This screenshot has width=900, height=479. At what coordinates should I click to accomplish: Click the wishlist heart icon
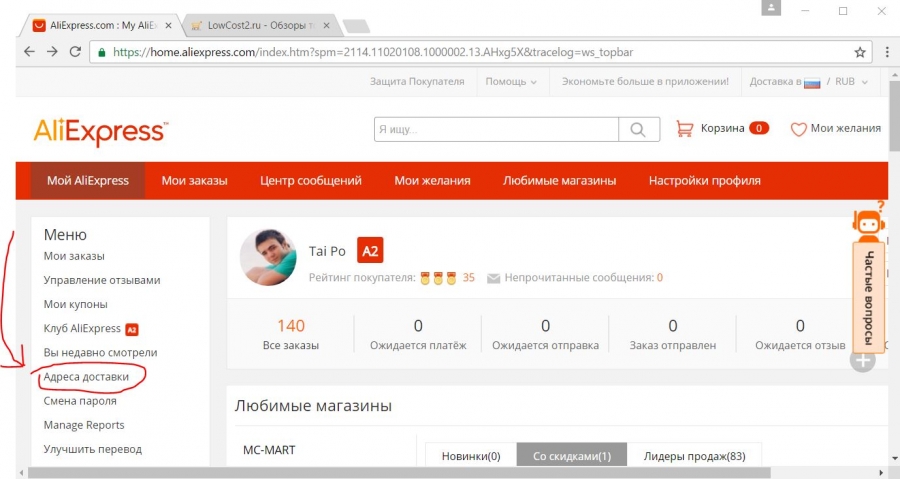click(798, 130)
